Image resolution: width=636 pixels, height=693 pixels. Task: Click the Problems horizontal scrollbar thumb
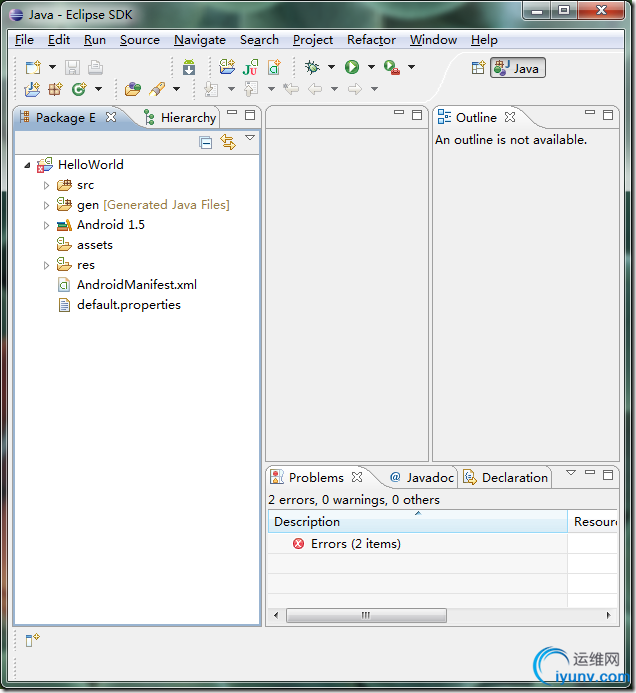click(366, 615)
